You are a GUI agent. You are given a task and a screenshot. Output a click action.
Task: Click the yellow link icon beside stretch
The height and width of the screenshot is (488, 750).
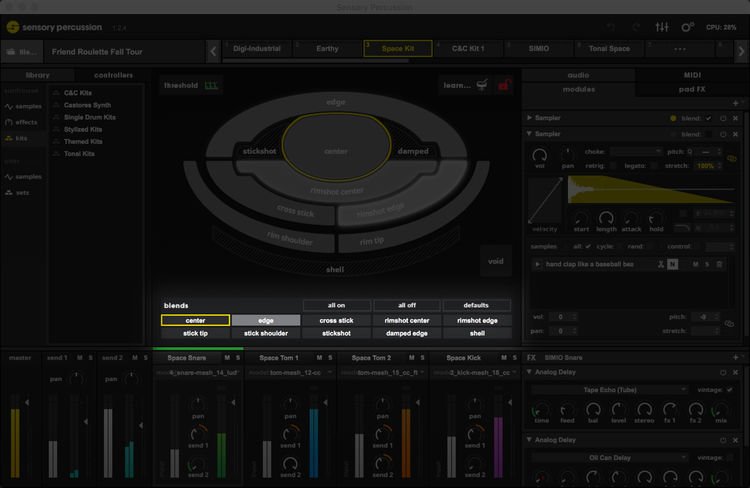coord(731,158)
